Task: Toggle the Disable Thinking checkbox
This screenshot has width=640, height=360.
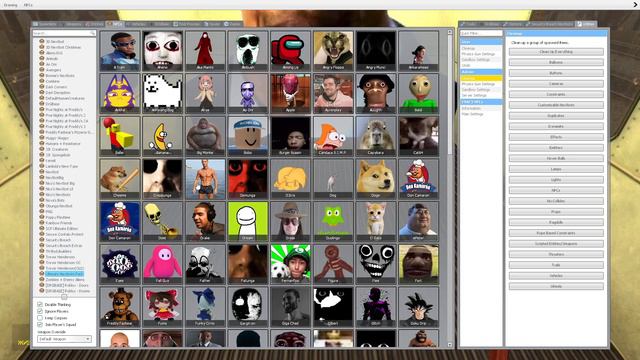Action: [x=40, y=304]
